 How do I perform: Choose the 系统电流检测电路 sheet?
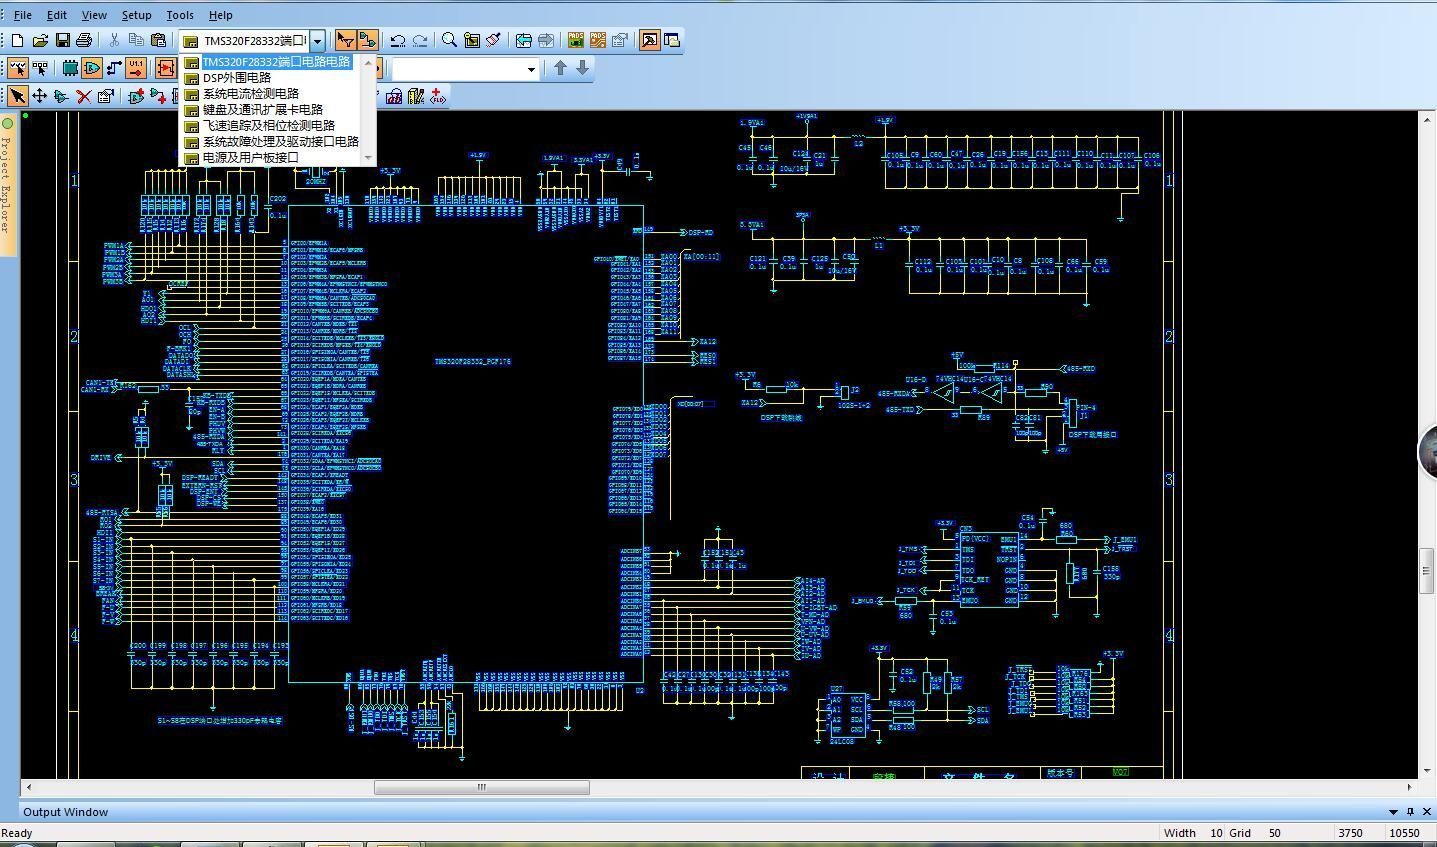point(251,94)
